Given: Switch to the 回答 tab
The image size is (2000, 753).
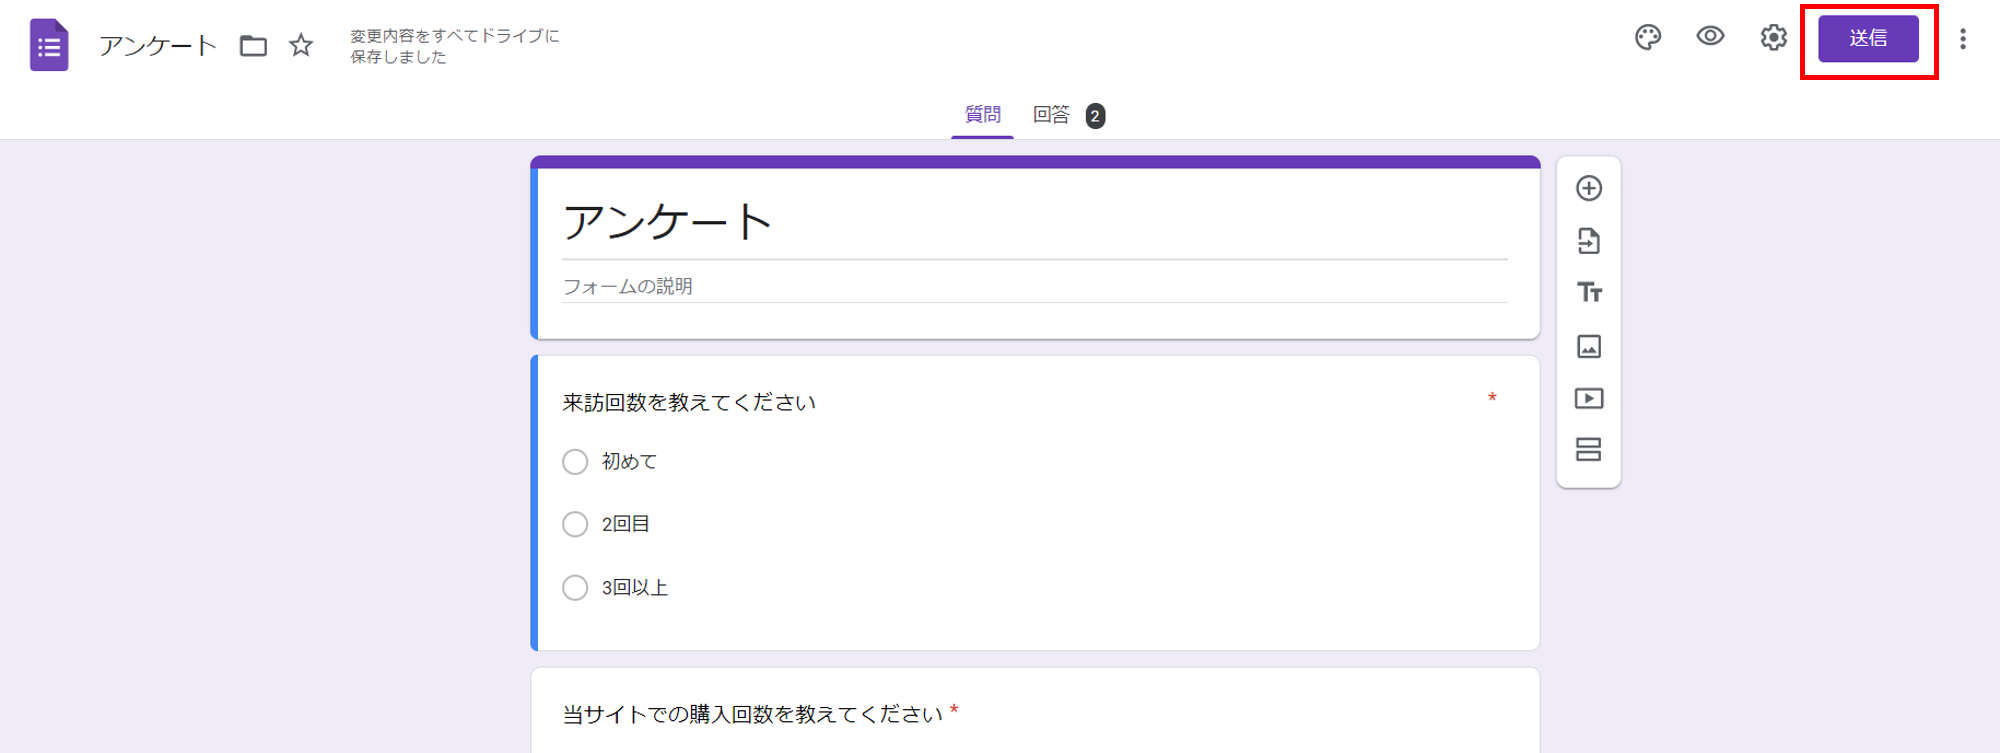Looking at the screenshot, I should 1051,115.
